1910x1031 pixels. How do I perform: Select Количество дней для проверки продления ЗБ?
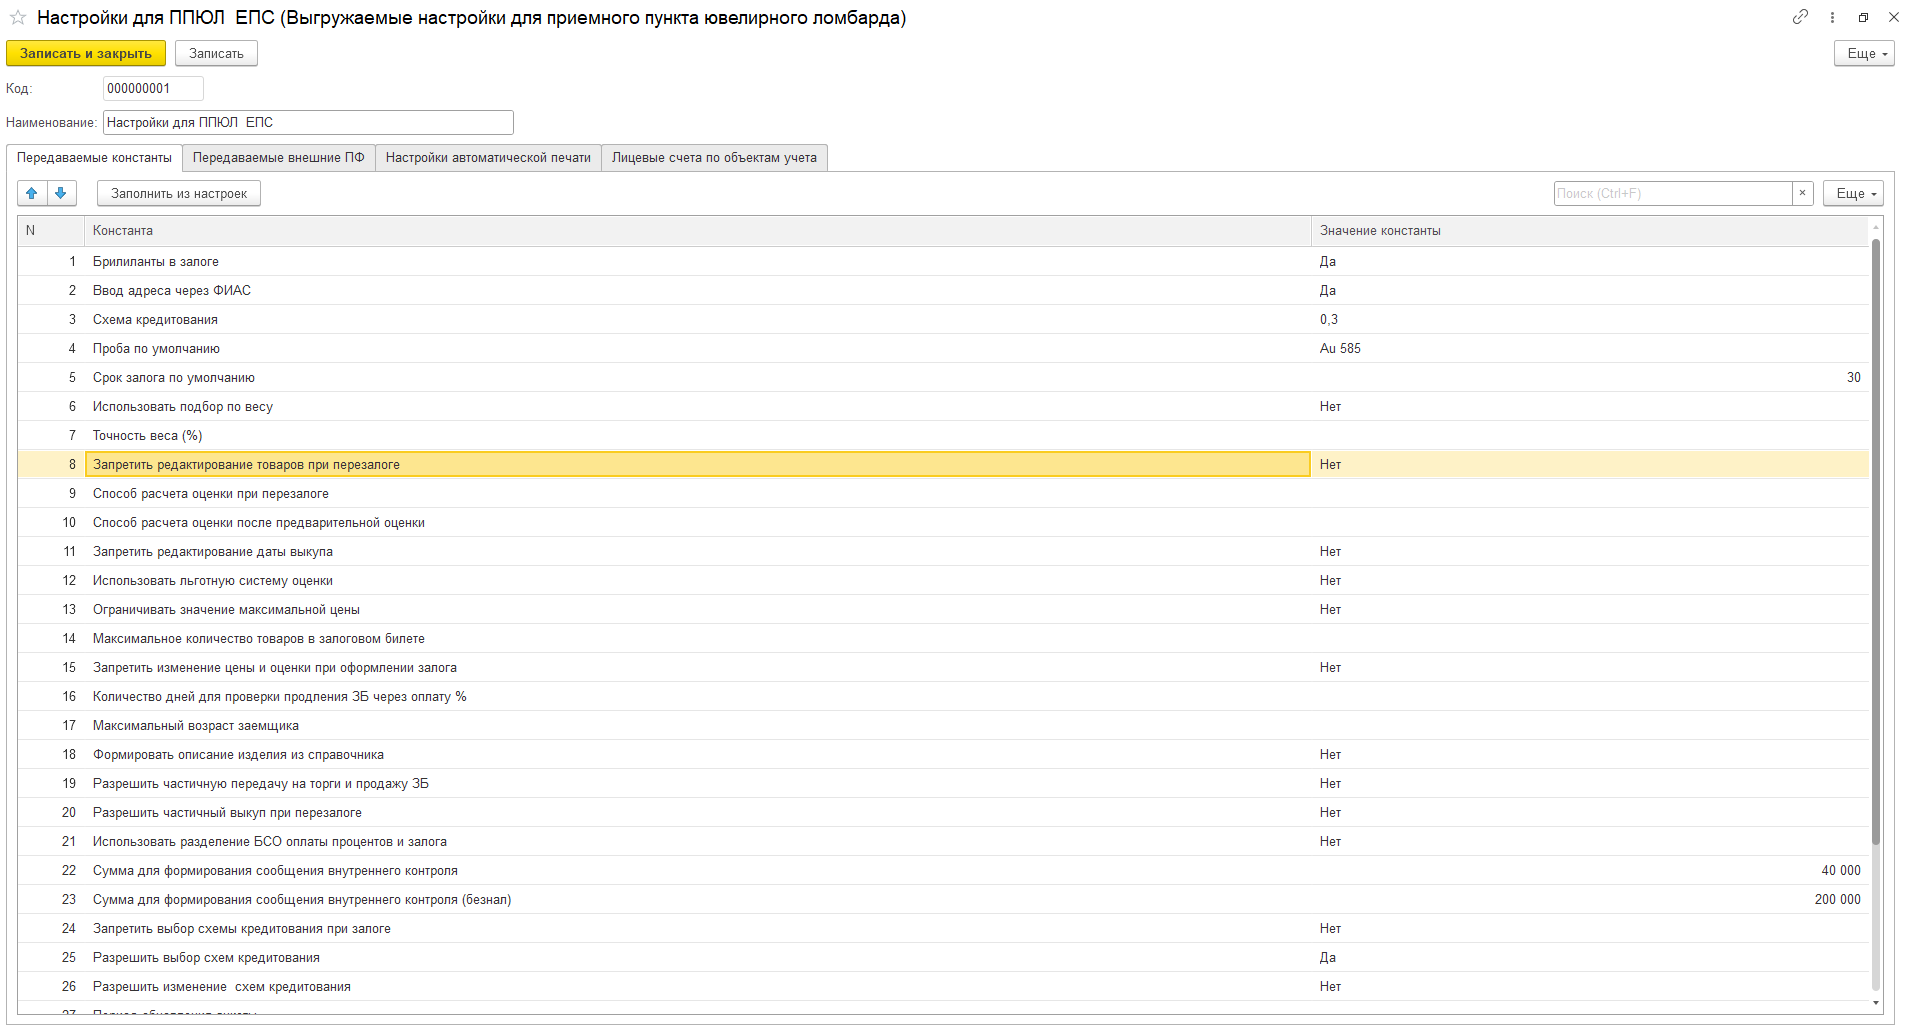pyautogui.click(x=943, y=696)
